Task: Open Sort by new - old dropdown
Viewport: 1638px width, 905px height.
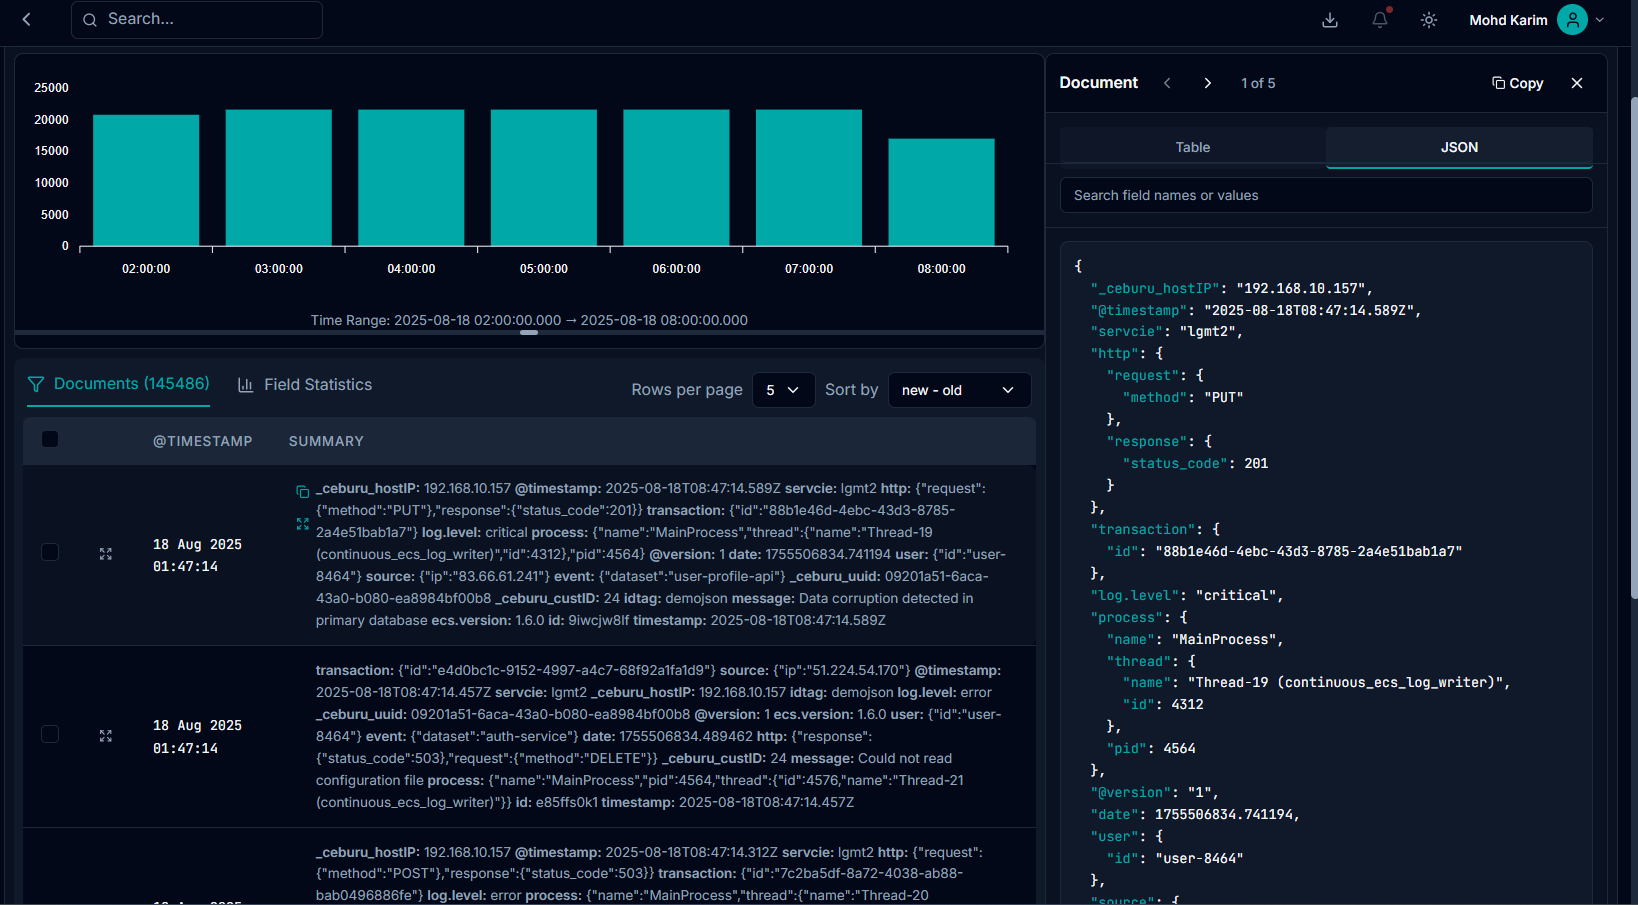Action: (959, 390)
